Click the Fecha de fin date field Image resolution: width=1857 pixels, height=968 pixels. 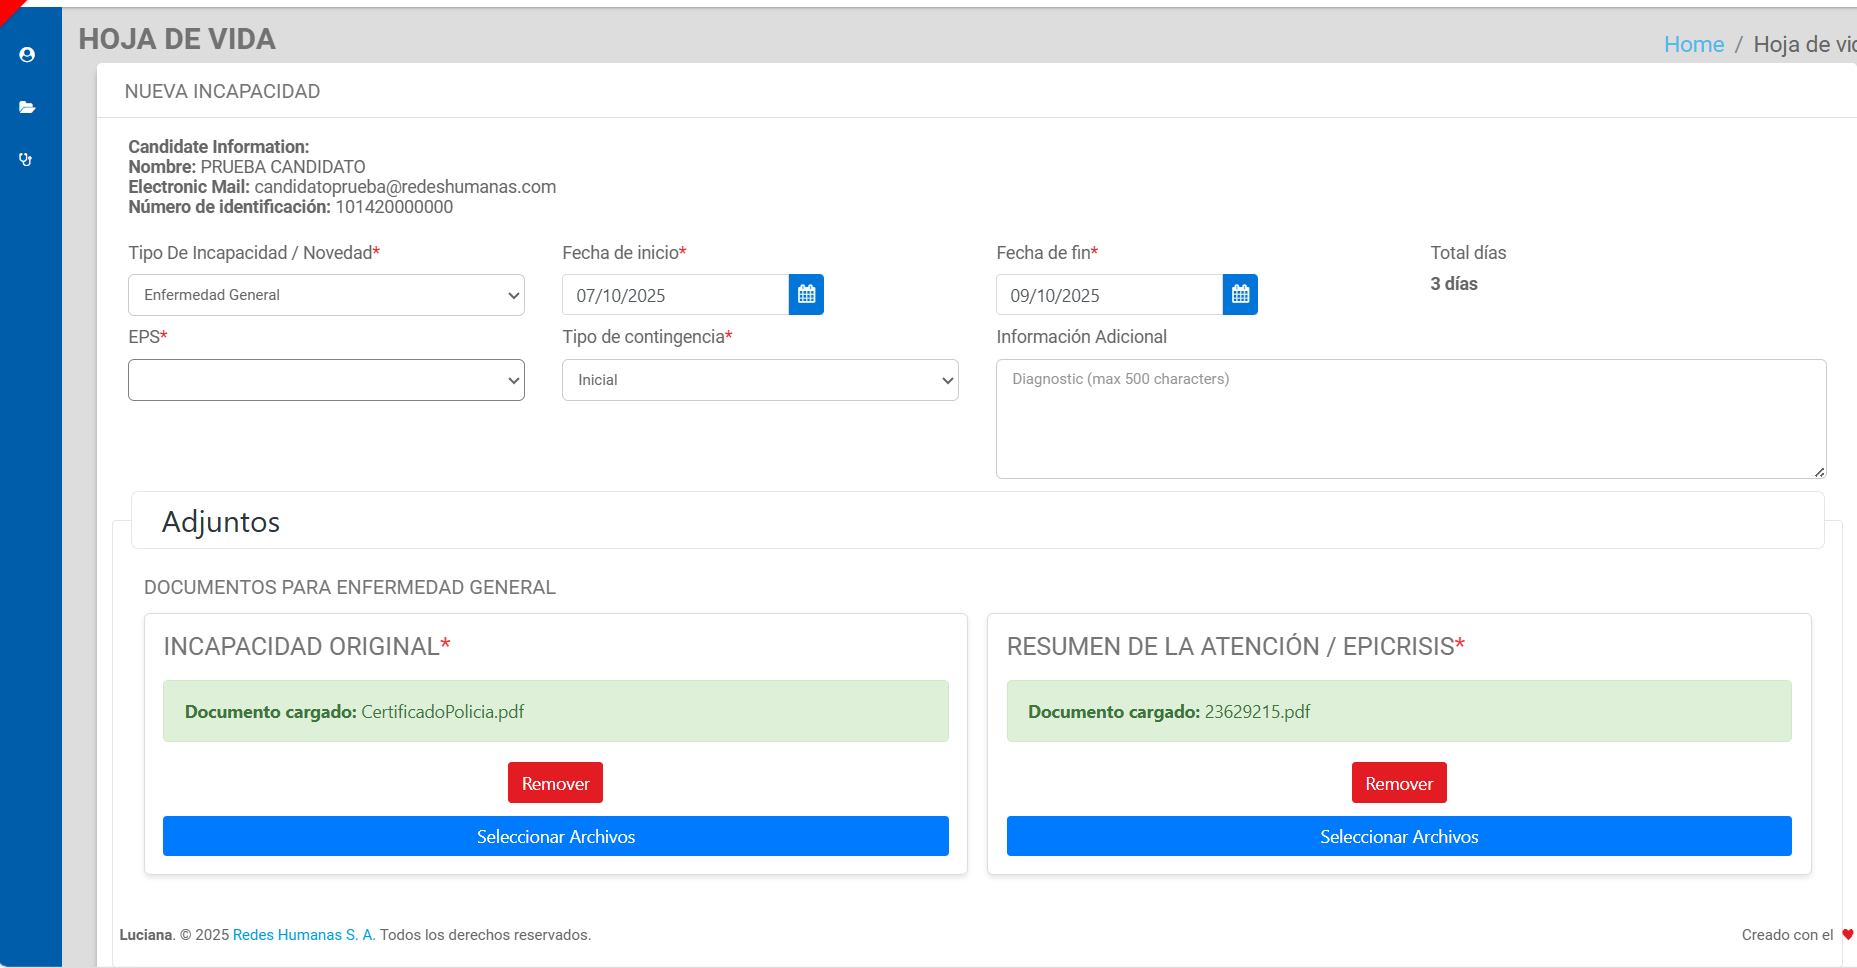click(x=1109, y=295)
